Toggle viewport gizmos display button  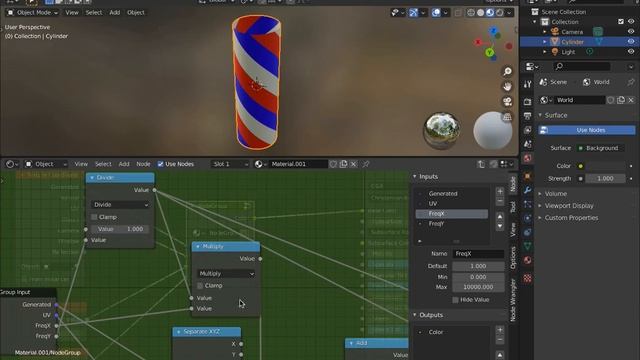coord(413,13)
